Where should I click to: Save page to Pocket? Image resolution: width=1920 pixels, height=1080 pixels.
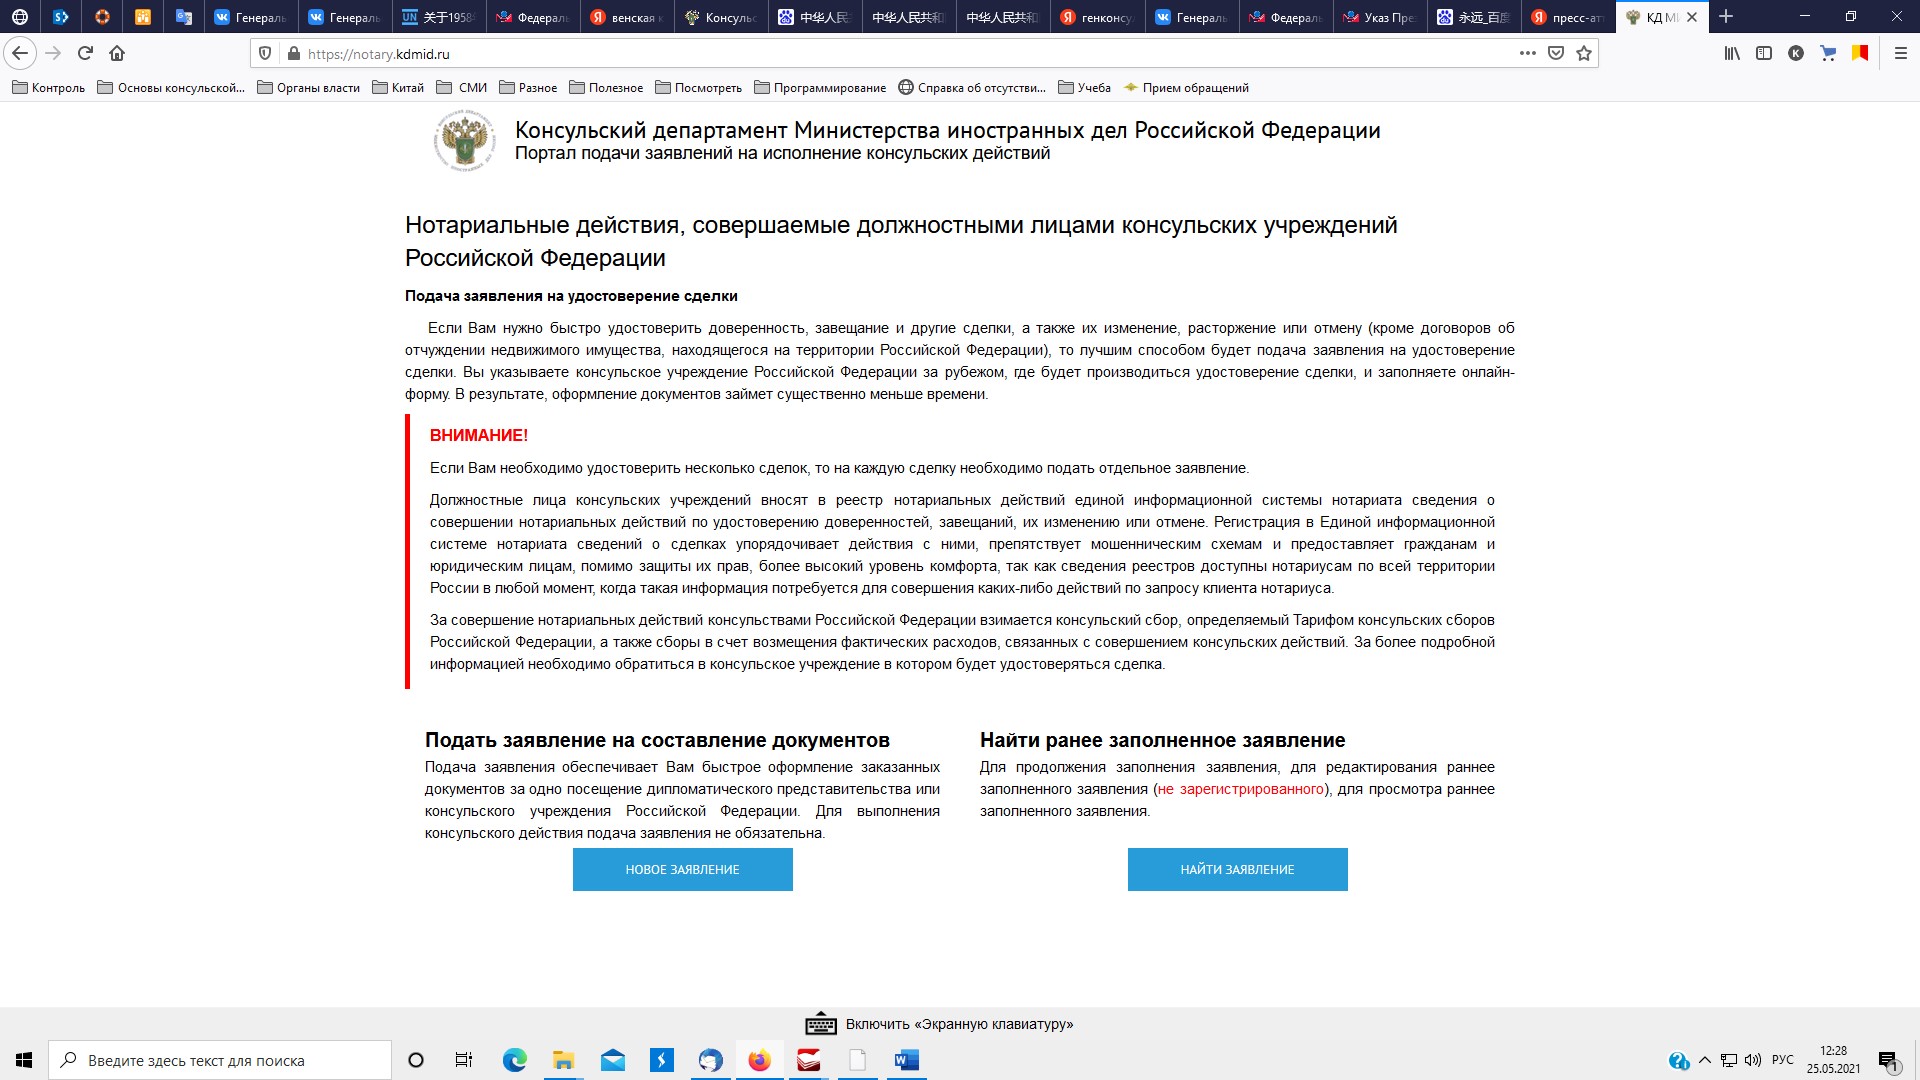coord(1555,53)
